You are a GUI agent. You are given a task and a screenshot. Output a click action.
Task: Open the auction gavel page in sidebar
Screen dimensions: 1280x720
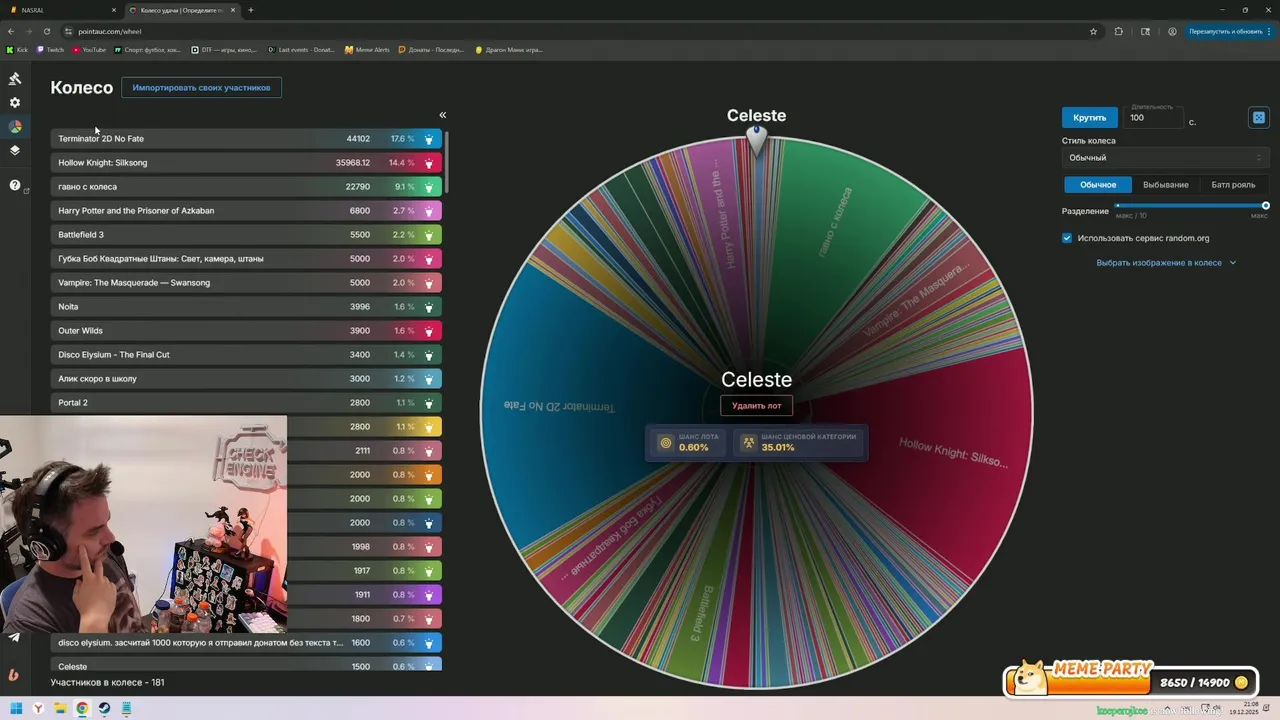(x=15, y=78)
